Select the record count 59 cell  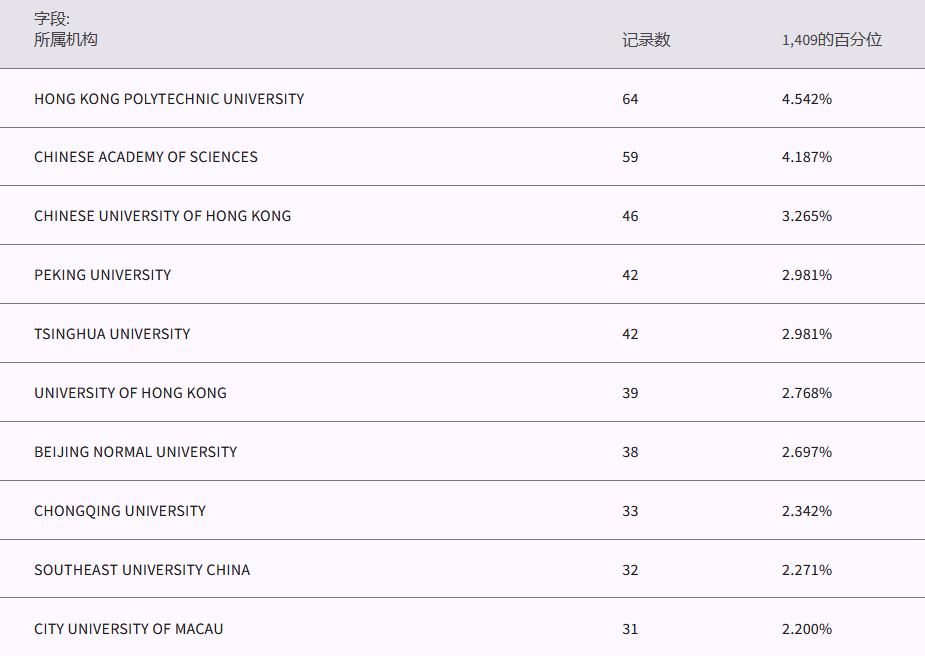pyautogui.click(x=630, y=157)
